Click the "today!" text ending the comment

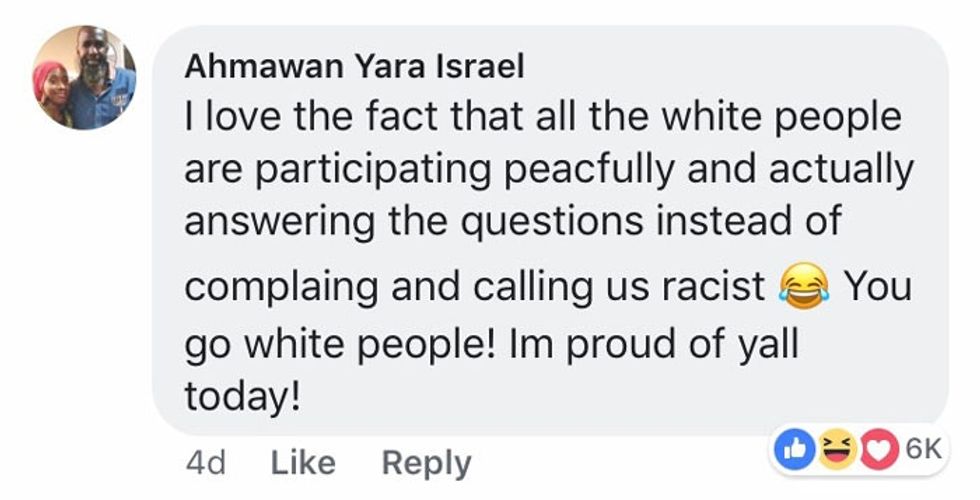click(242, 398)
